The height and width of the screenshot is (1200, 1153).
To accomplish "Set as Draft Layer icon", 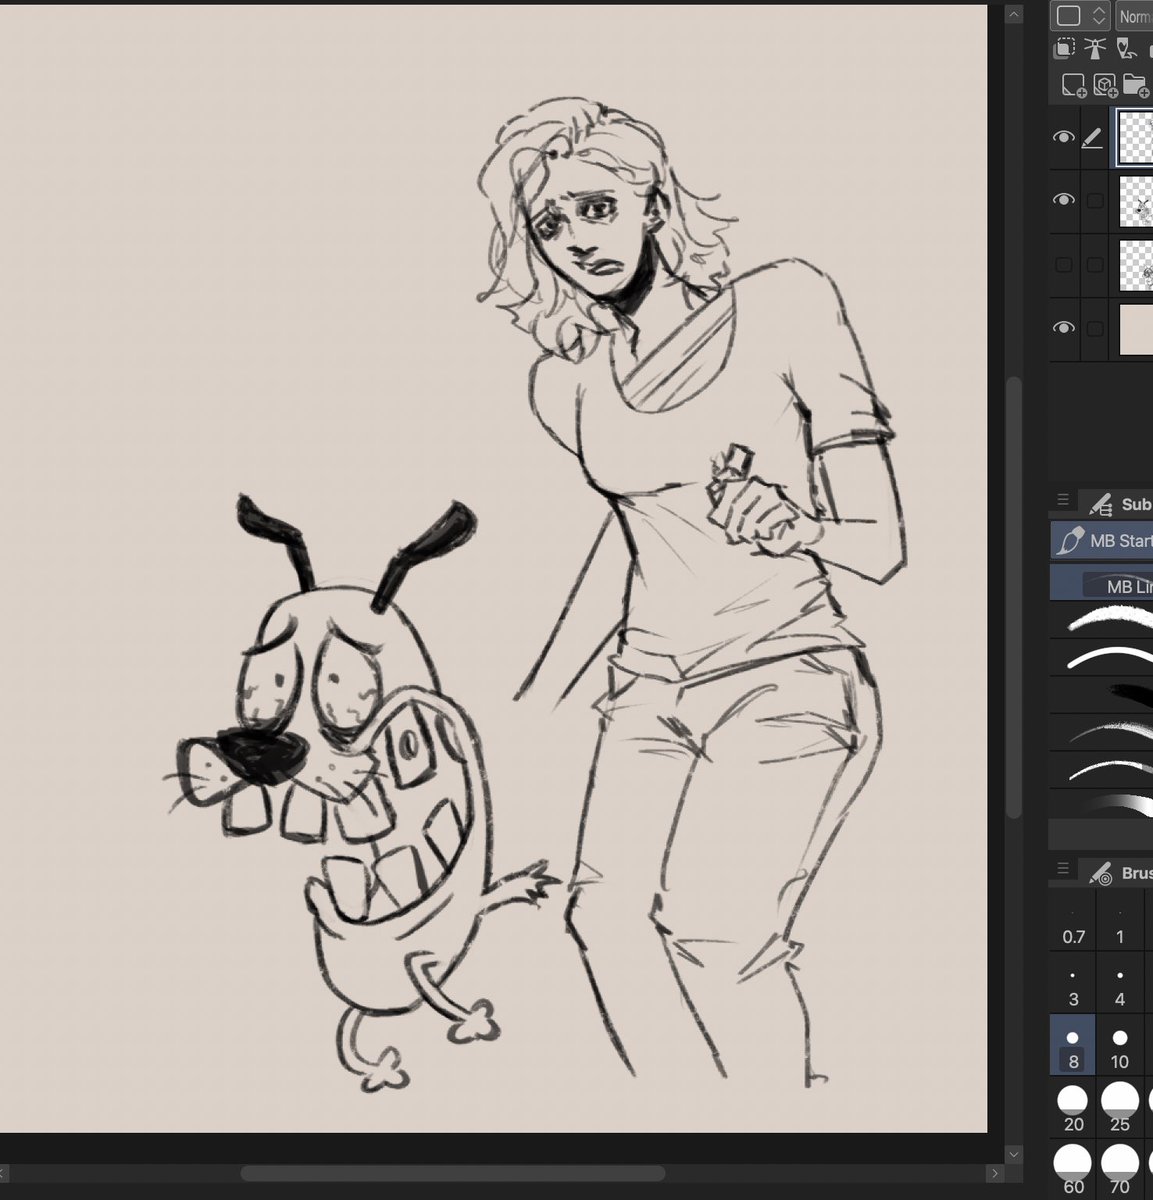I will coord(1127,47).
